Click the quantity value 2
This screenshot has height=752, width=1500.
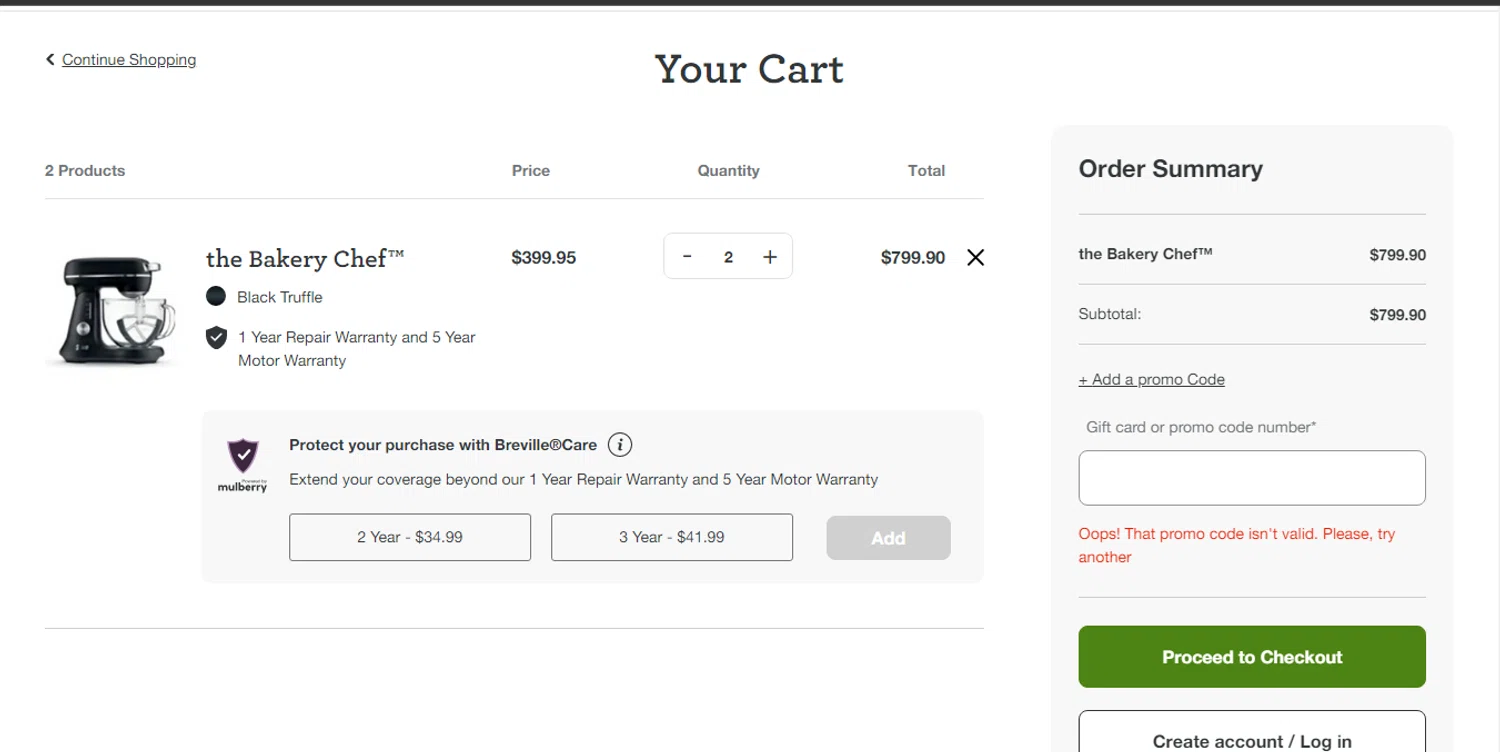pyautogui.click(x=728, y=257)
